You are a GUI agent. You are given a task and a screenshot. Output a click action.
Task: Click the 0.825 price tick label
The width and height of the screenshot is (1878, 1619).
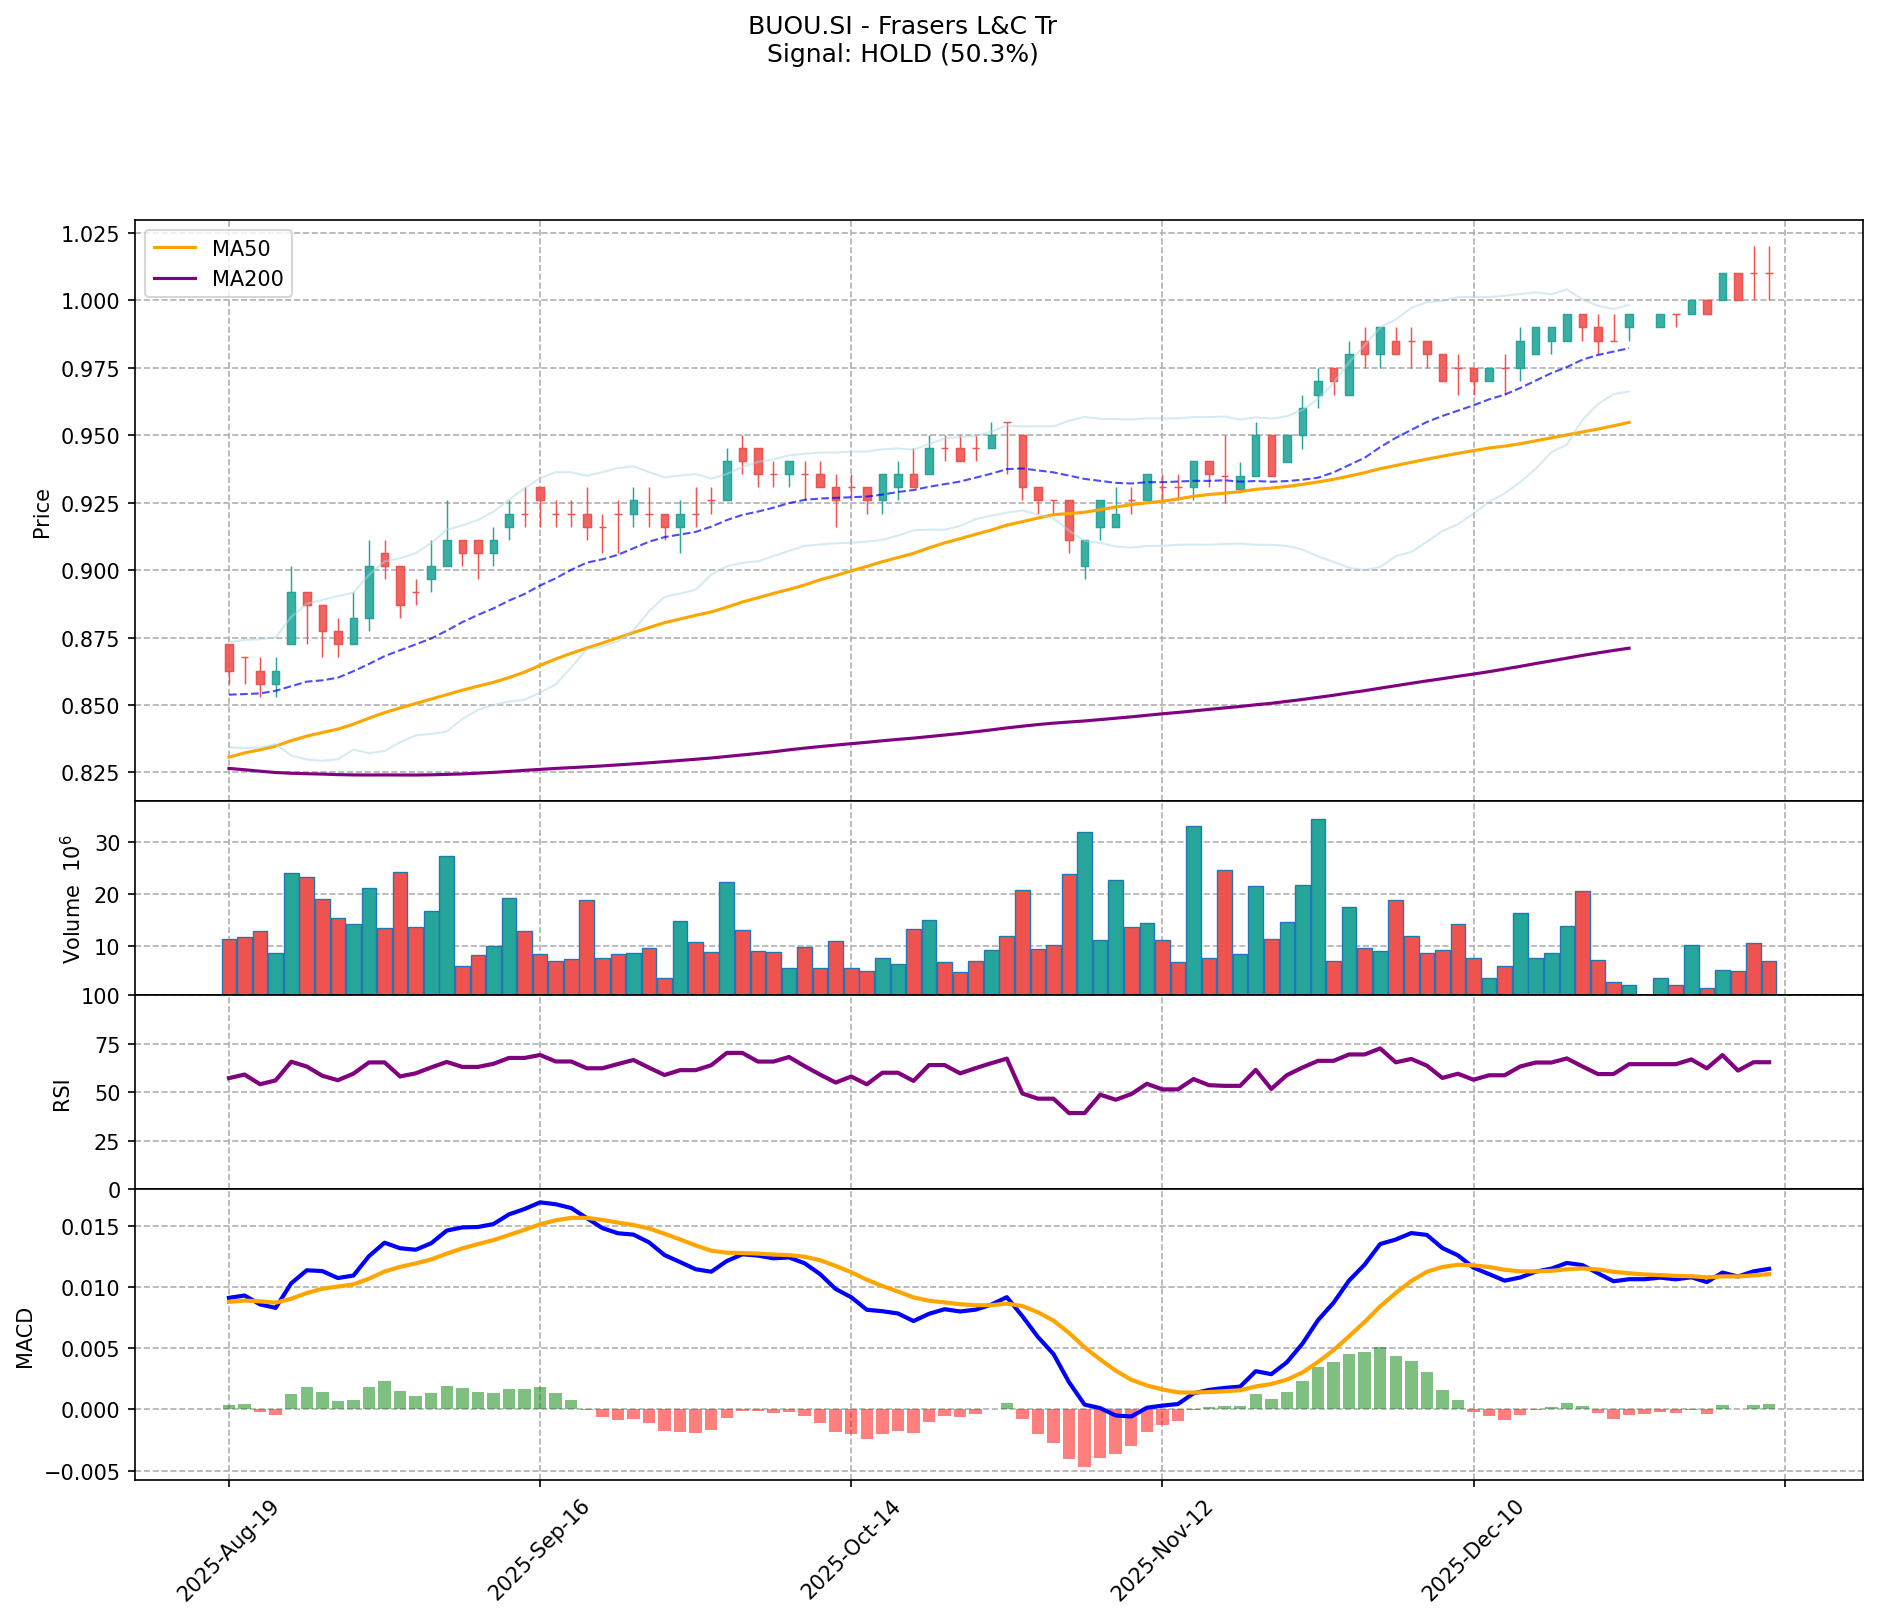[92, 773]
